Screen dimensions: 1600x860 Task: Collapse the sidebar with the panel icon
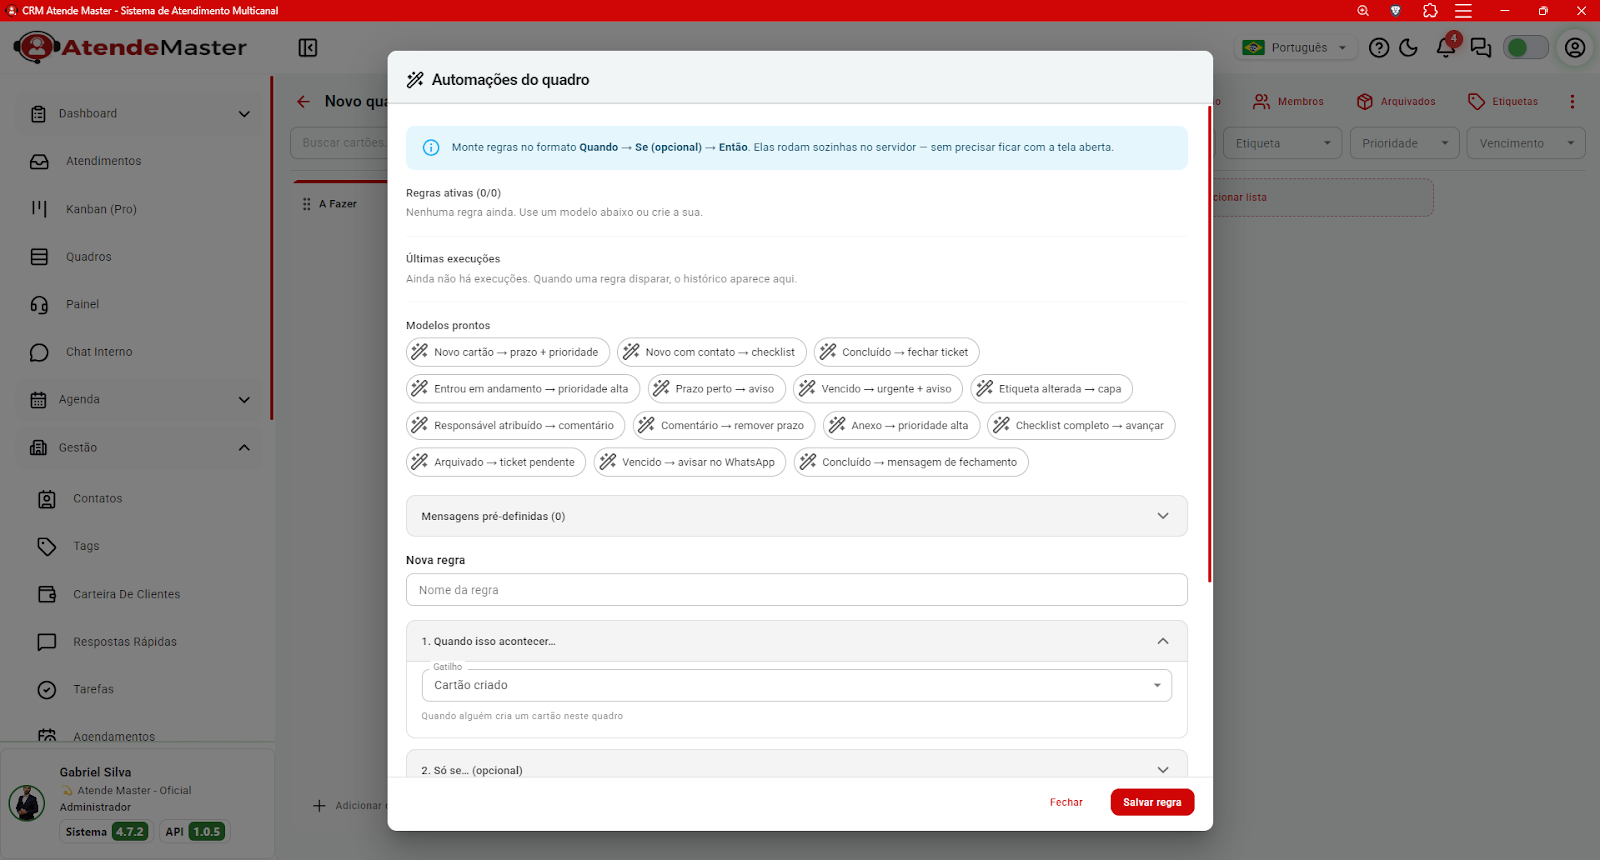pyautogui.click(x=308, y=48)
